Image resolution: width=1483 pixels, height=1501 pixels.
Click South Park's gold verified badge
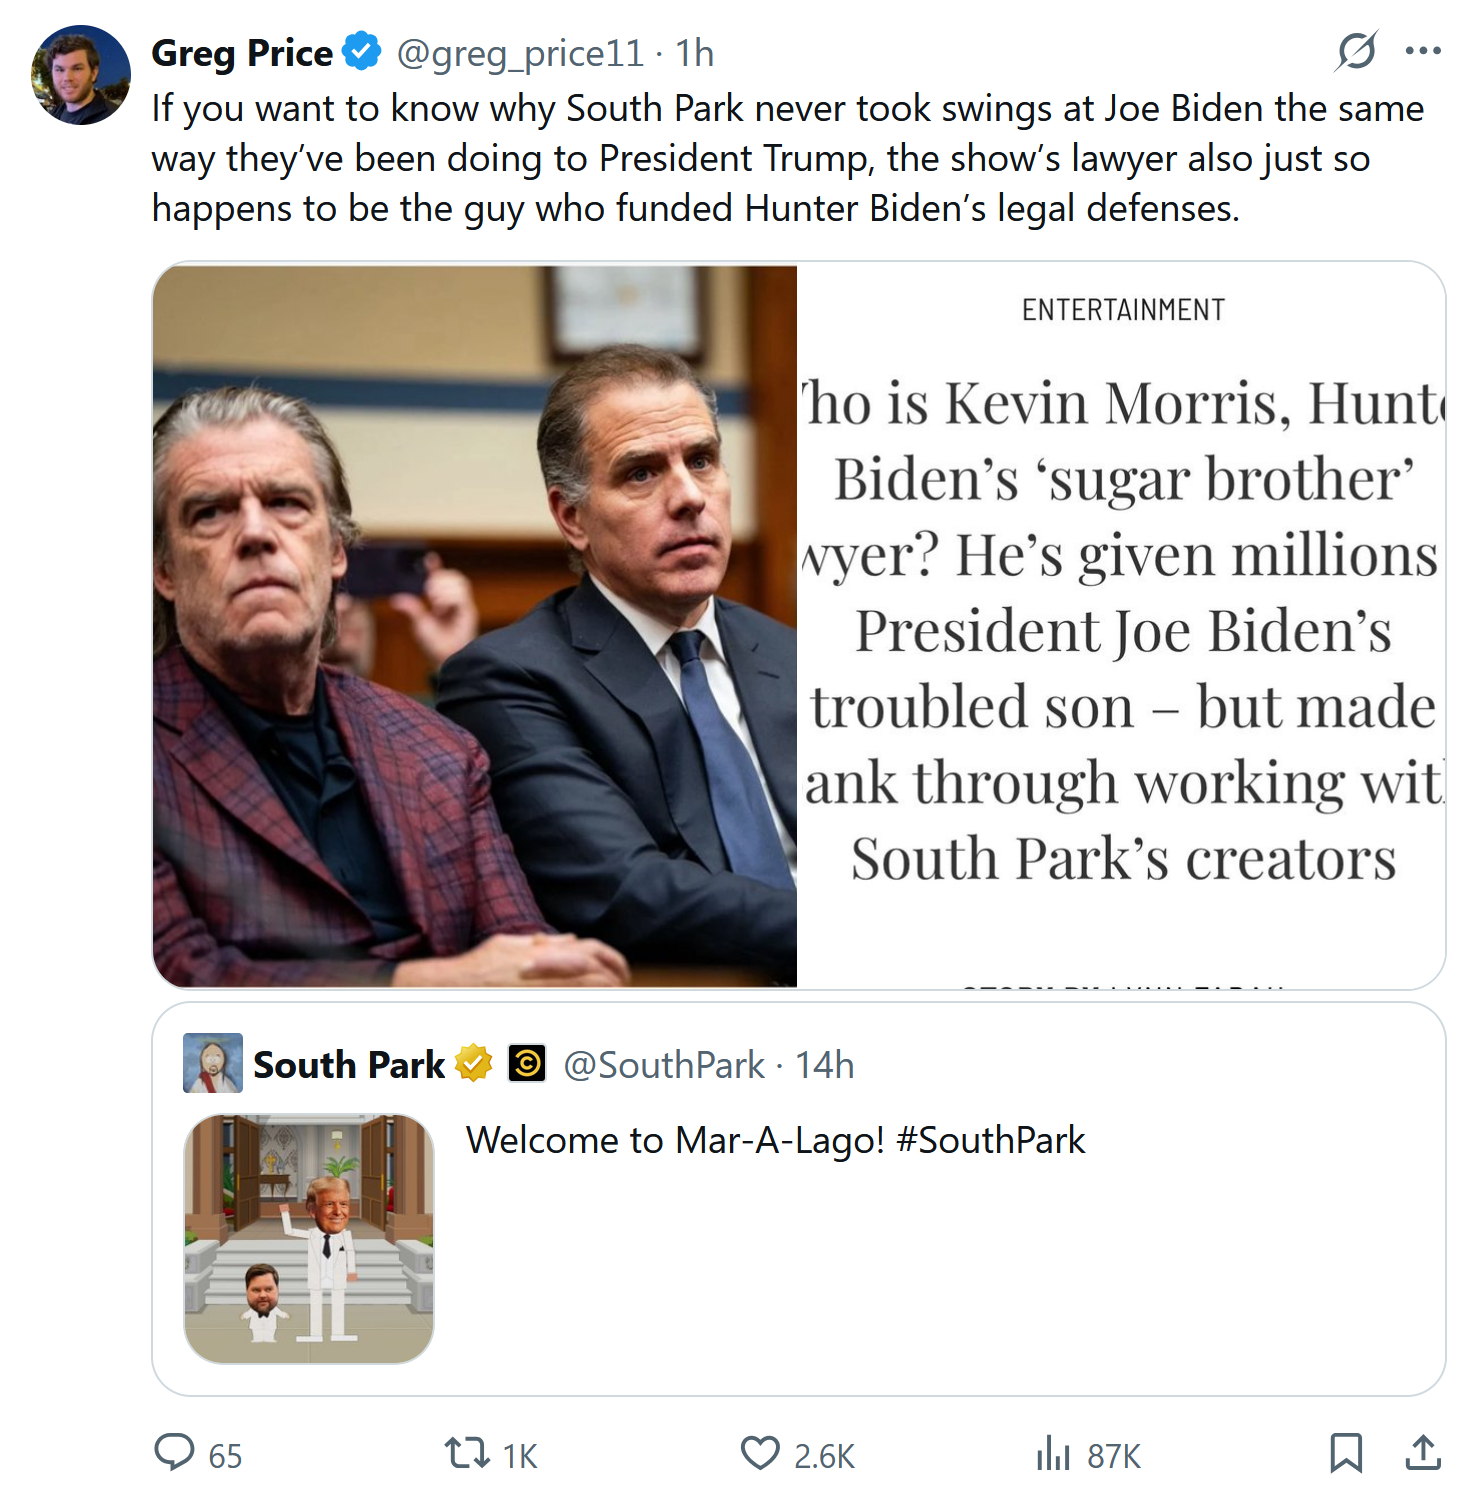(474, 1063)
